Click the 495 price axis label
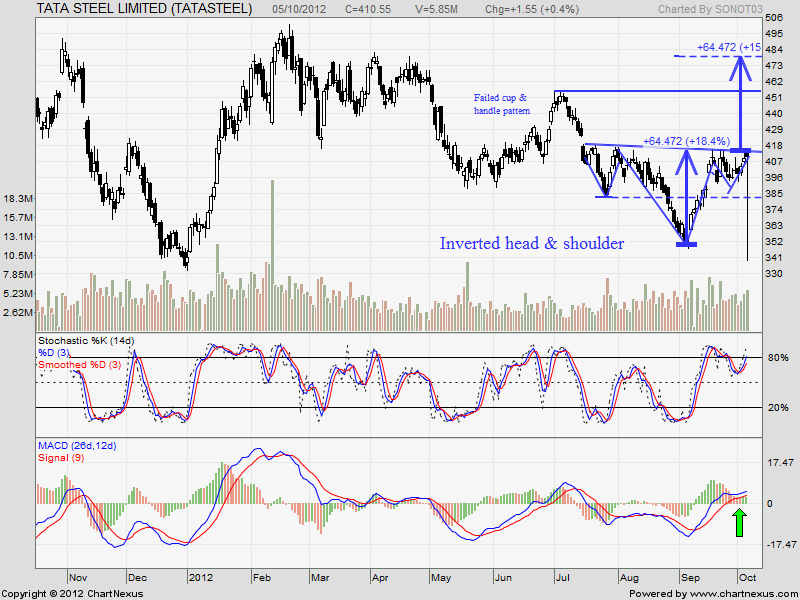 point(774,34)
